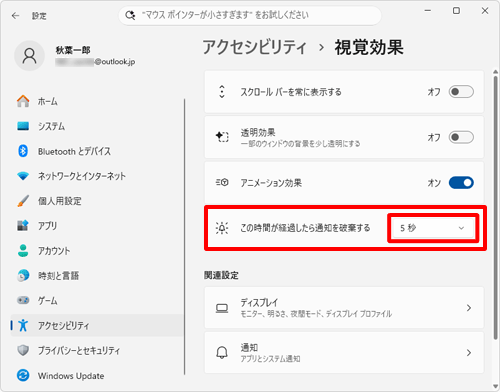Click the user profile avatar
Image resolution: width=500 pixels, height=392 pixels.
[29, 56]
